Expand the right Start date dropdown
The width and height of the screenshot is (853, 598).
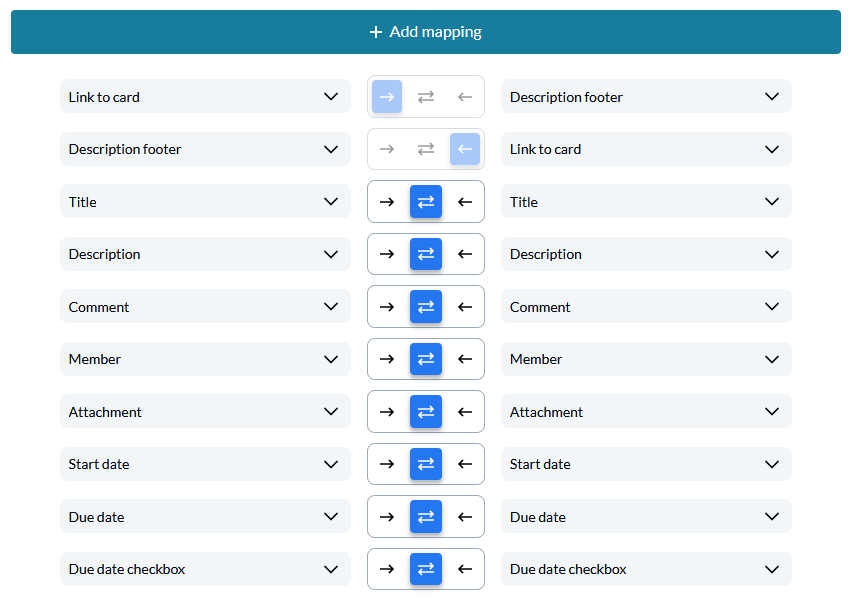(x=645, y=464)
